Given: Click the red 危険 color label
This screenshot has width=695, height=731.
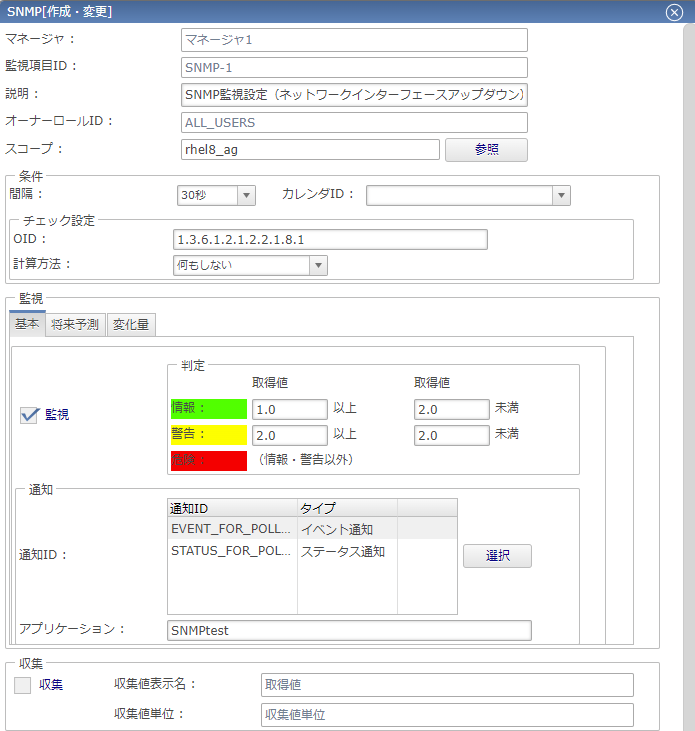Looking at the screenshot, I should [x=208, y=460].
